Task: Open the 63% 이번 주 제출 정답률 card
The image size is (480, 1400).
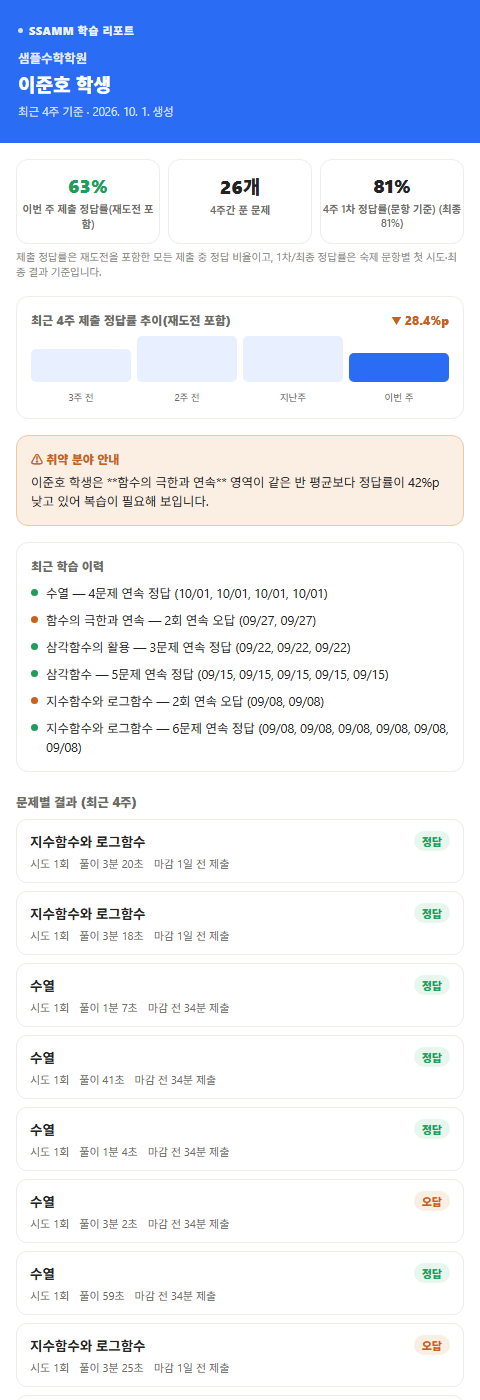Action: 88,201
